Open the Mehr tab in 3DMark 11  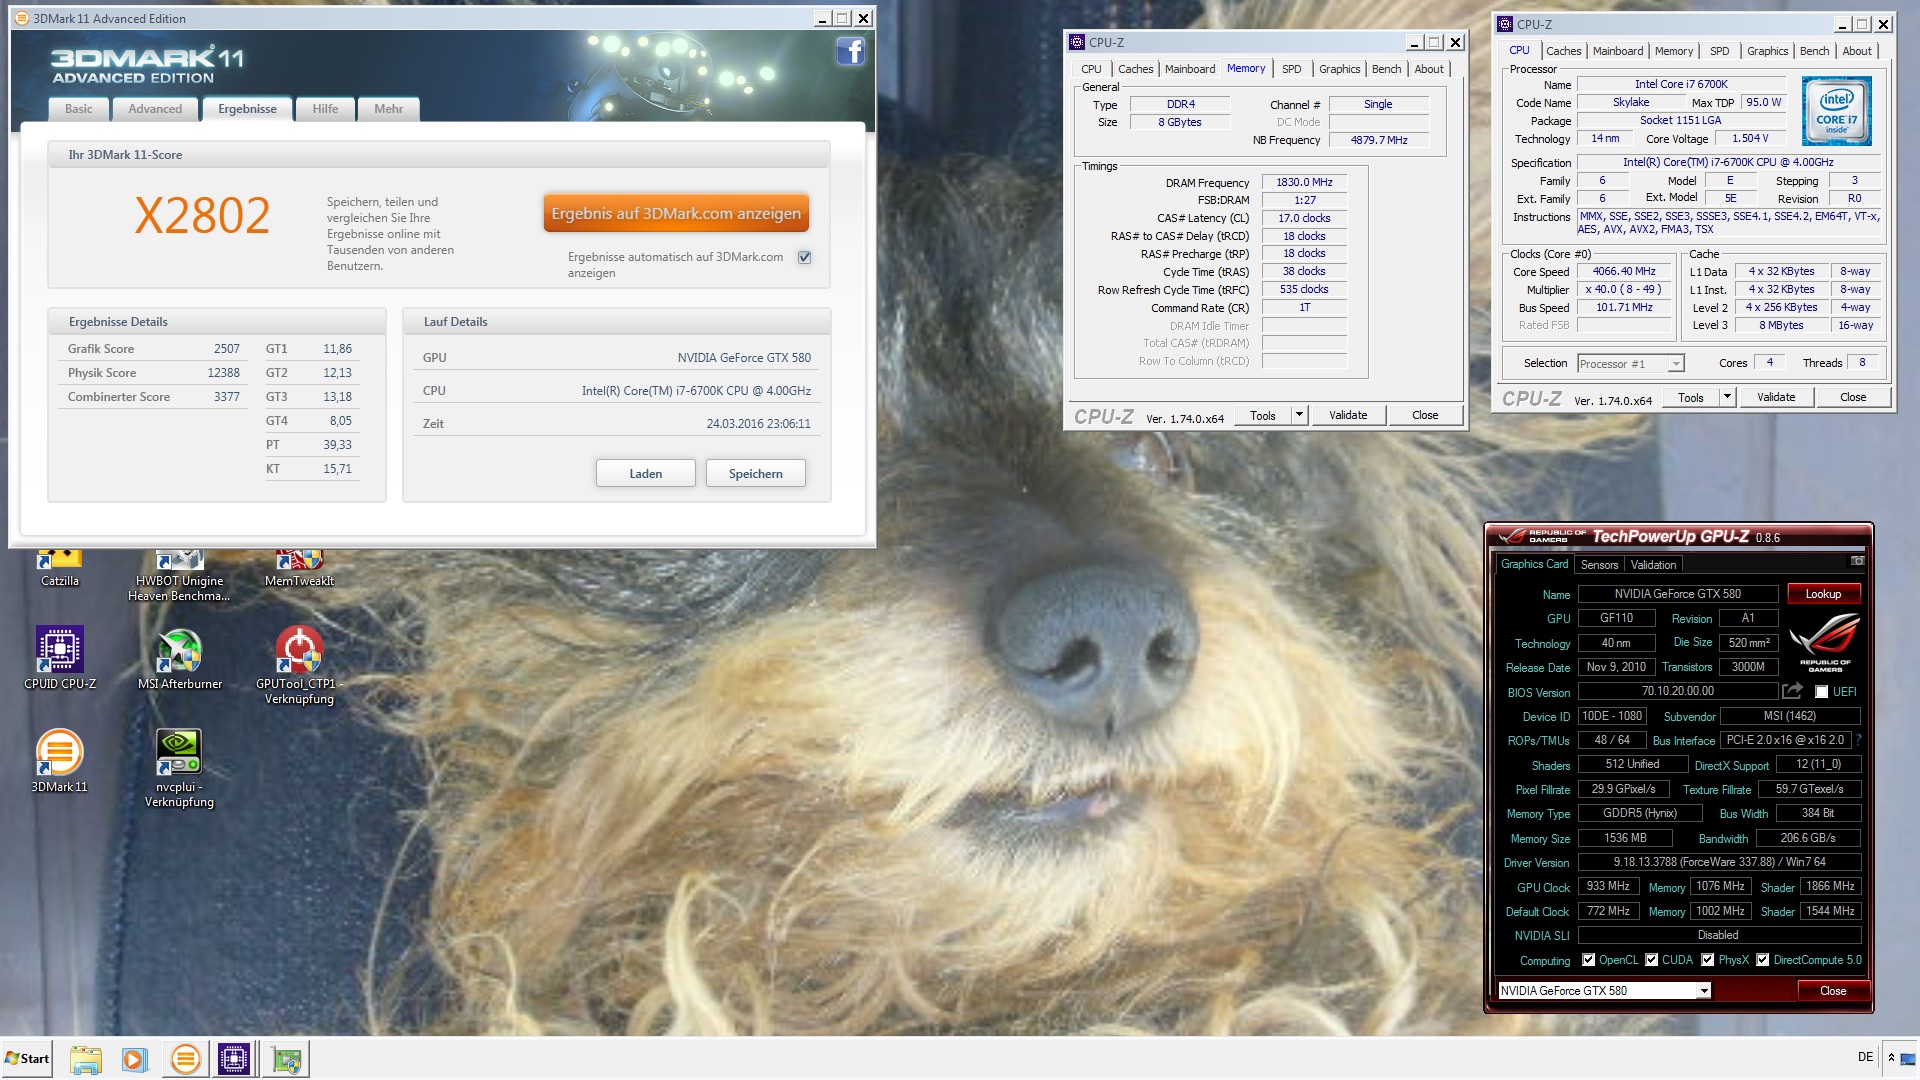[x=388, y=109]
